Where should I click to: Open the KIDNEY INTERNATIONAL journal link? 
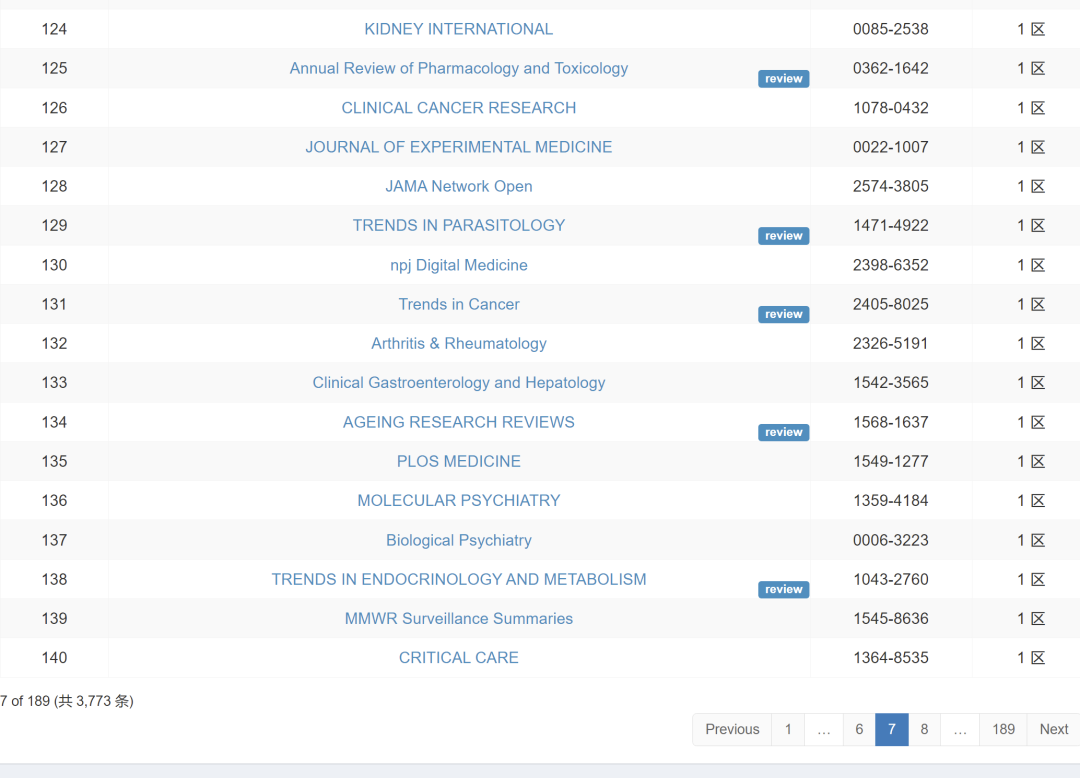[x=459, y=29]
